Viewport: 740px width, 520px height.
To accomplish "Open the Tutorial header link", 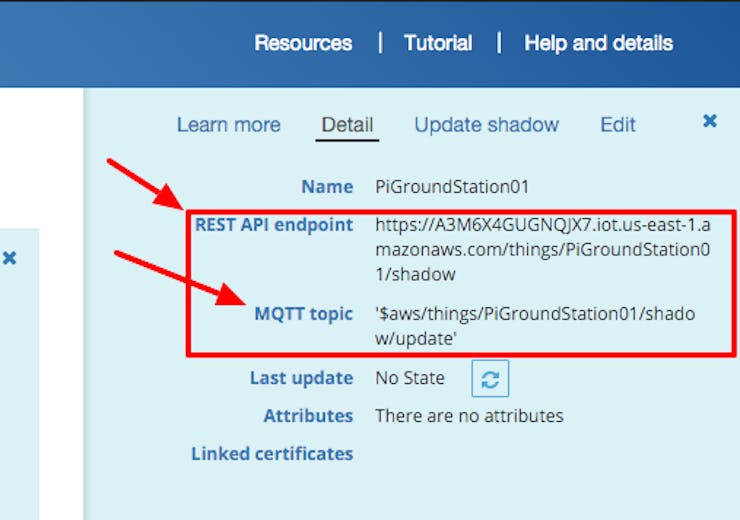I will tap(437, 43).
